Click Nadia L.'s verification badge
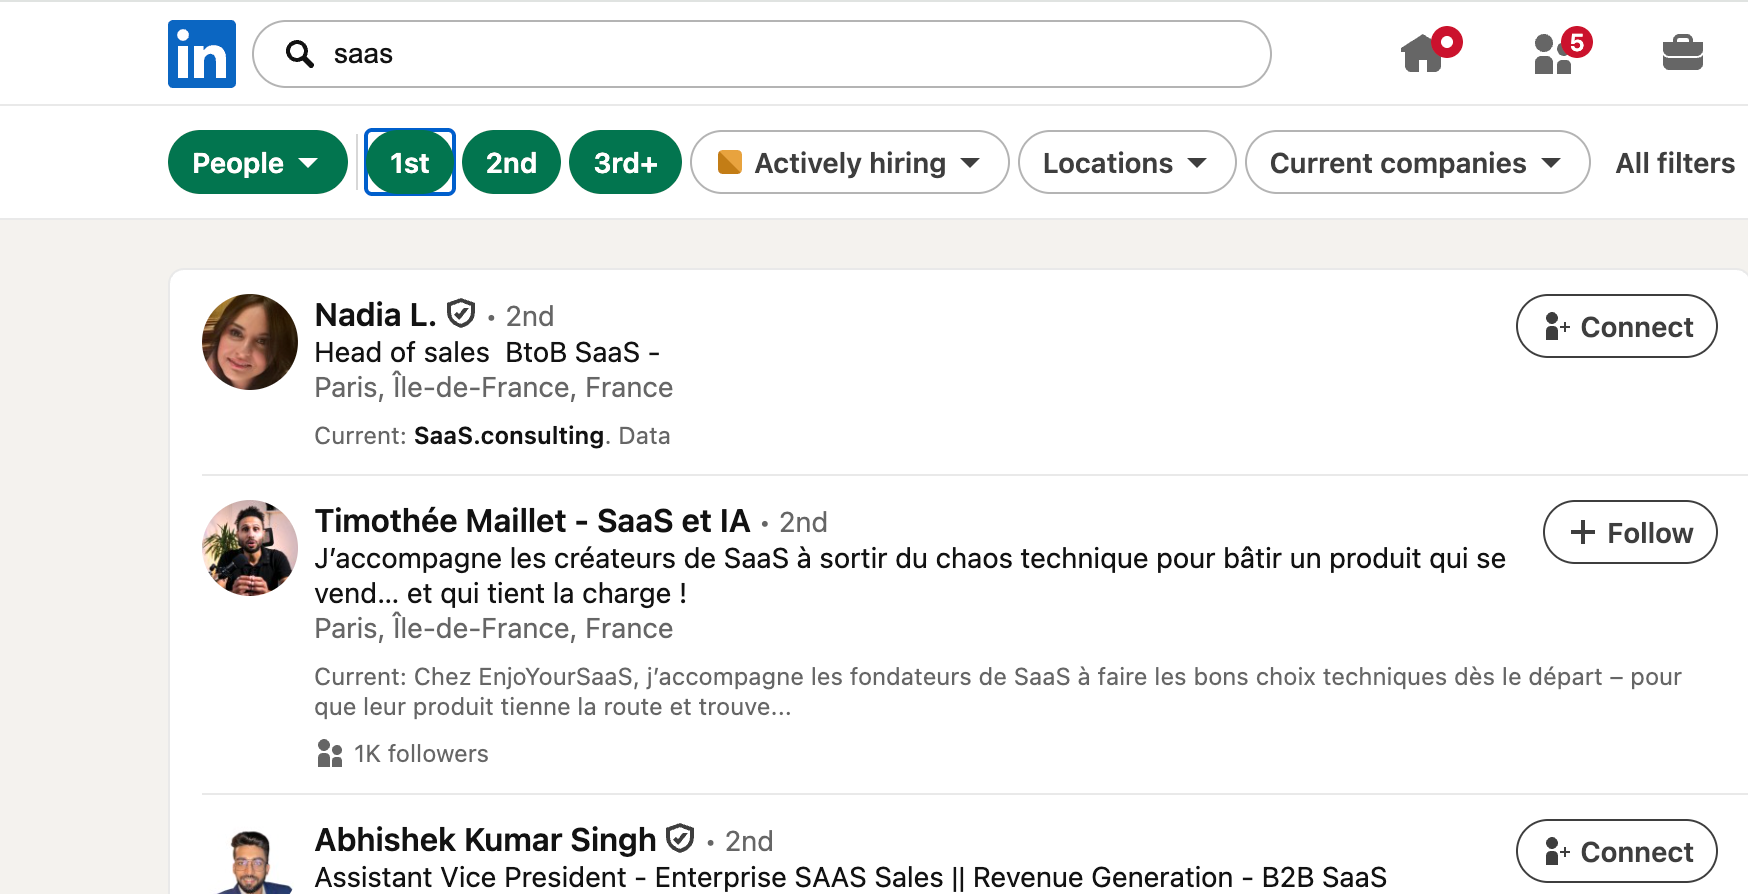This screenshot has height=894, width=1748. pyautogui.click(x=461, y=314)
